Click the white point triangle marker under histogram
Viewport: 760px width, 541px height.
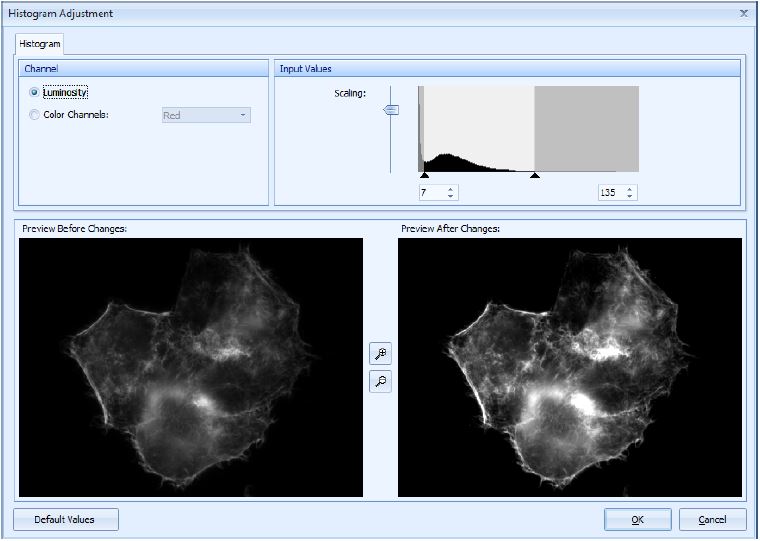coord(535,176)
